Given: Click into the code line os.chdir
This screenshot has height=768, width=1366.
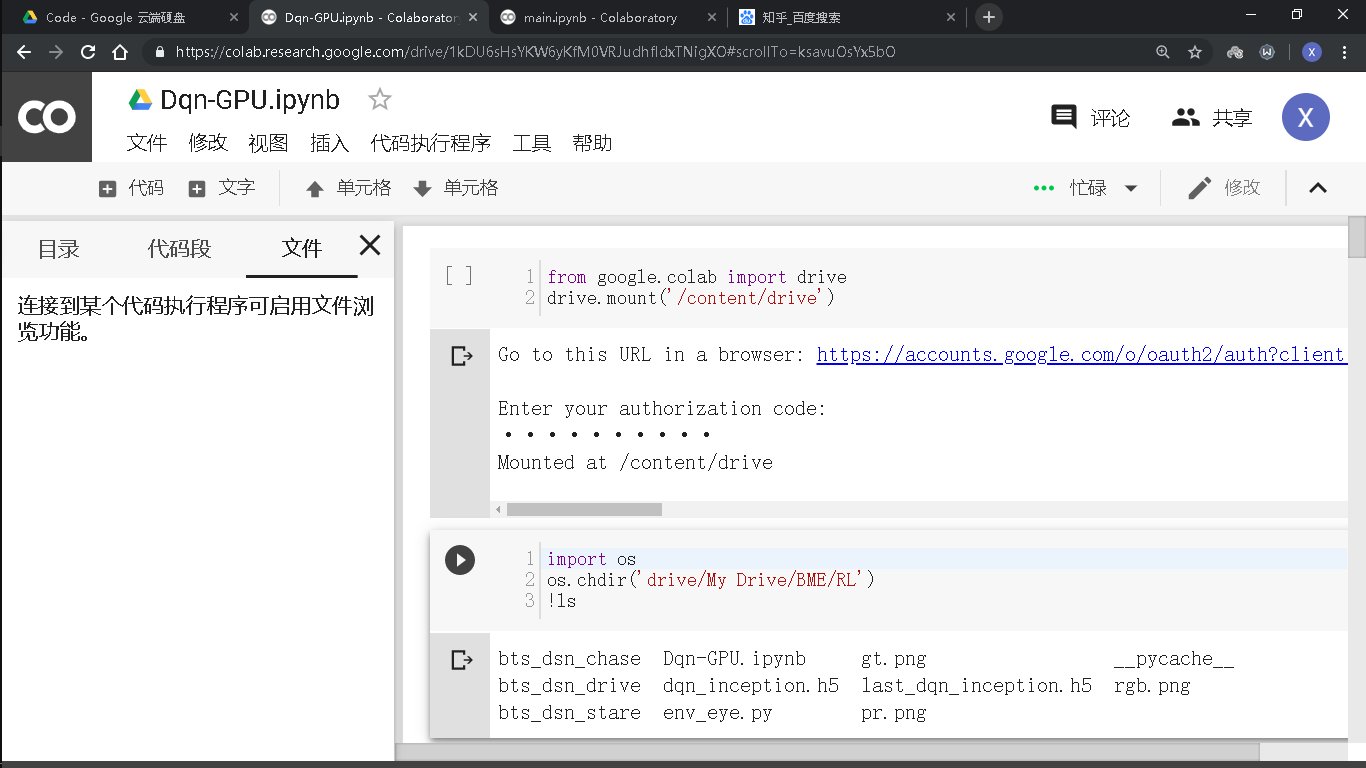Looking at the screenshot, I should 711,580.
